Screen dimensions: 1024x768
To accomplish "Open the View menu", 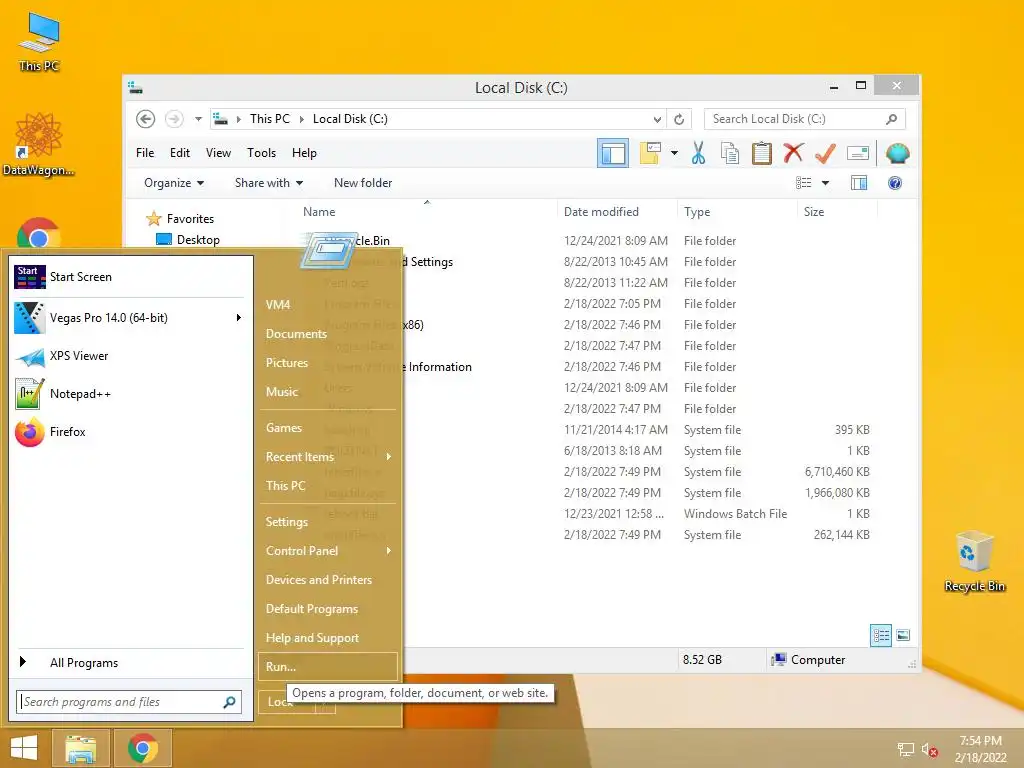I will [x=218, y=153].
